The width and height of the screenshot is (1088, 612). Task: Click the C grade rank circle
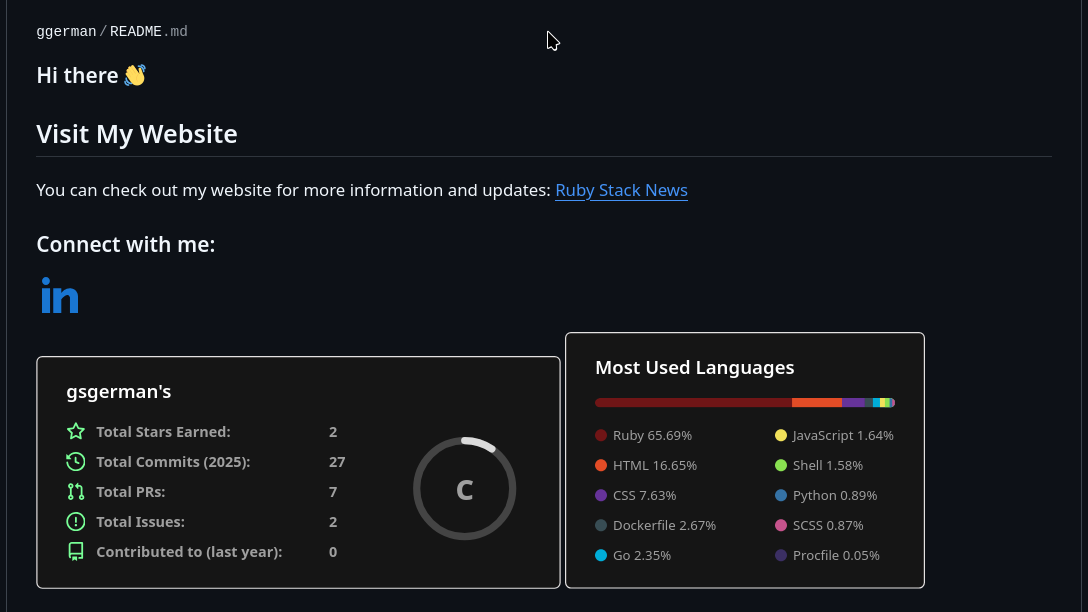(464, 489)
